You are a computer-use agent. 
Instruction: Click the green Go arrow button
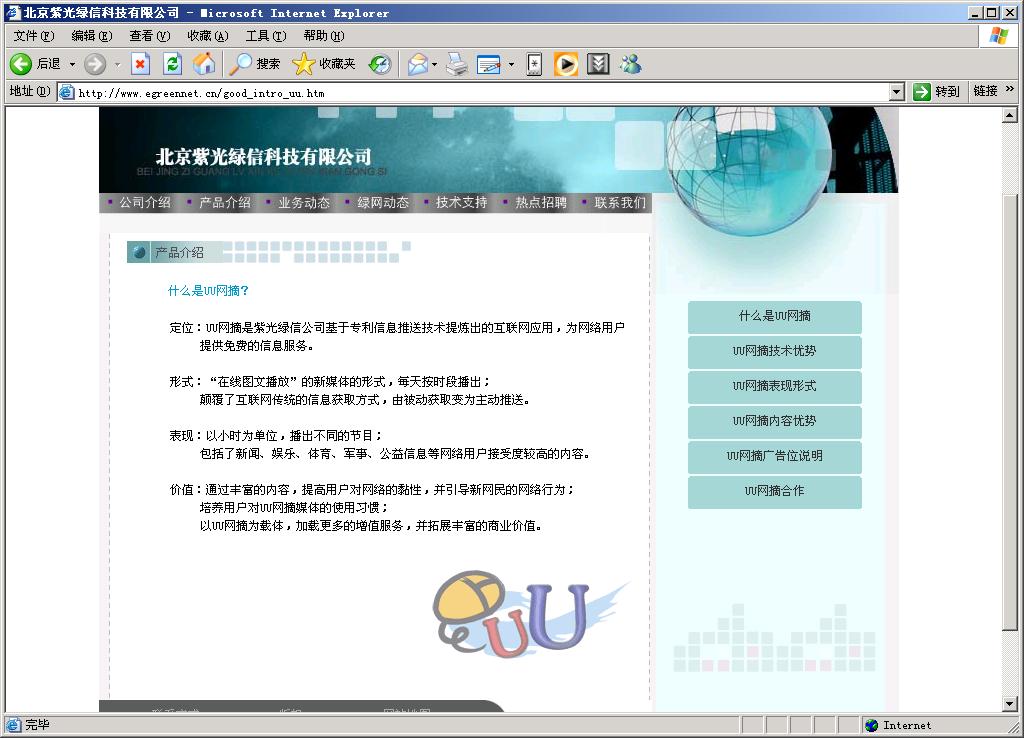pyautogui.click(x=921, y=91)
